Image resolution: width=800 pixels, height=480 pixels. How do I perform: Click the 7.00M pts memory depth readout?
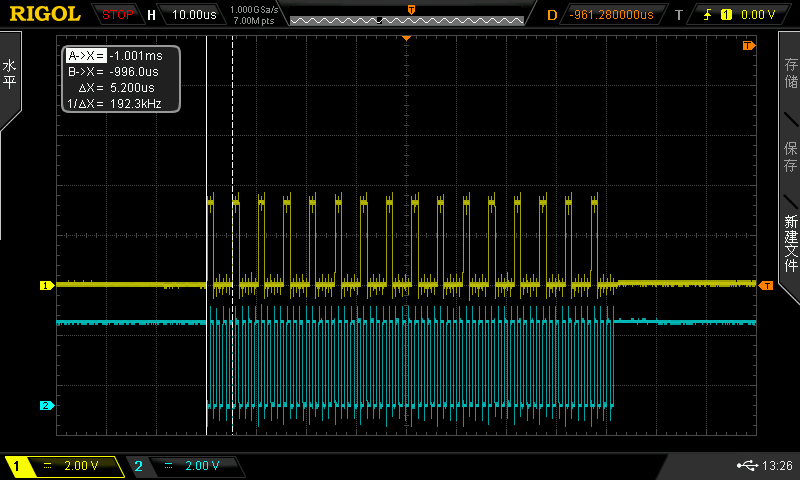pos(254,21)
